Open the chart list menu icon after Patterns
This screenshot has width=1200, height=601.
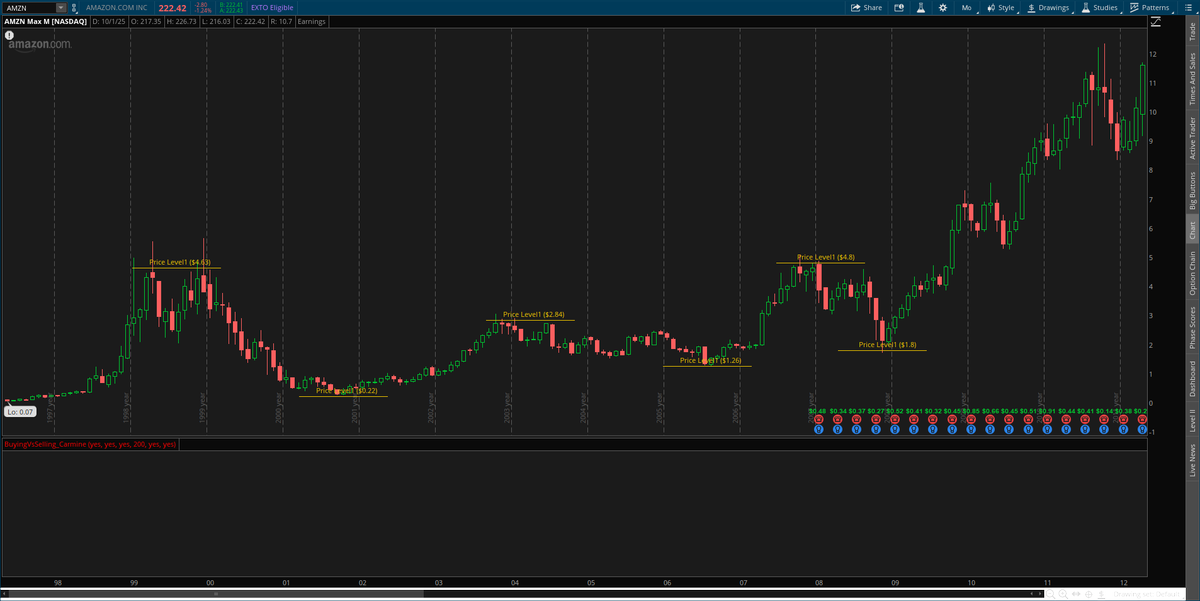[x=1188, y=7]
